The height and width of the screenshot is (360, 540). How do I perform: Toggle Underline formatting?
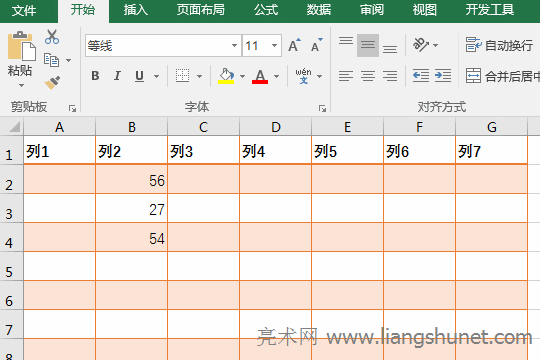click(139, 76)
